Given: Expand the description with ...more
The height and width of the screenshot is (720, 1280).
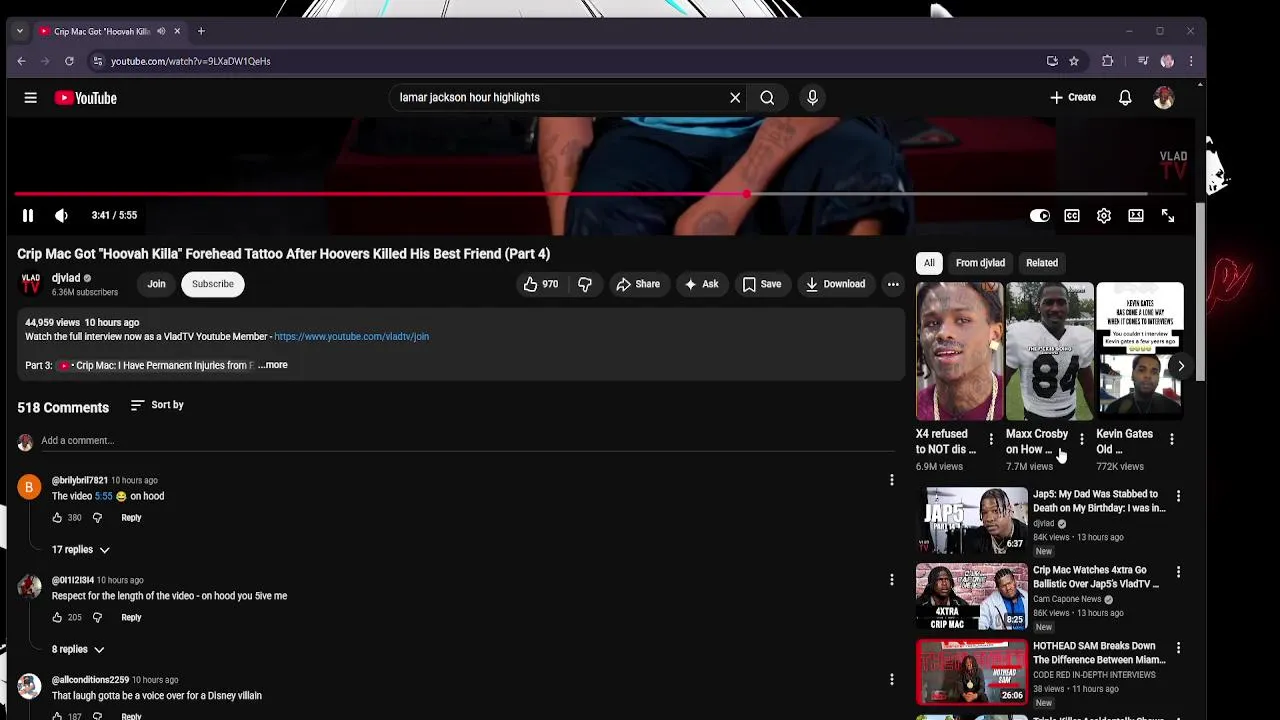Looking at the screenshot, I should pyautogui.click(x=273, y=365).
